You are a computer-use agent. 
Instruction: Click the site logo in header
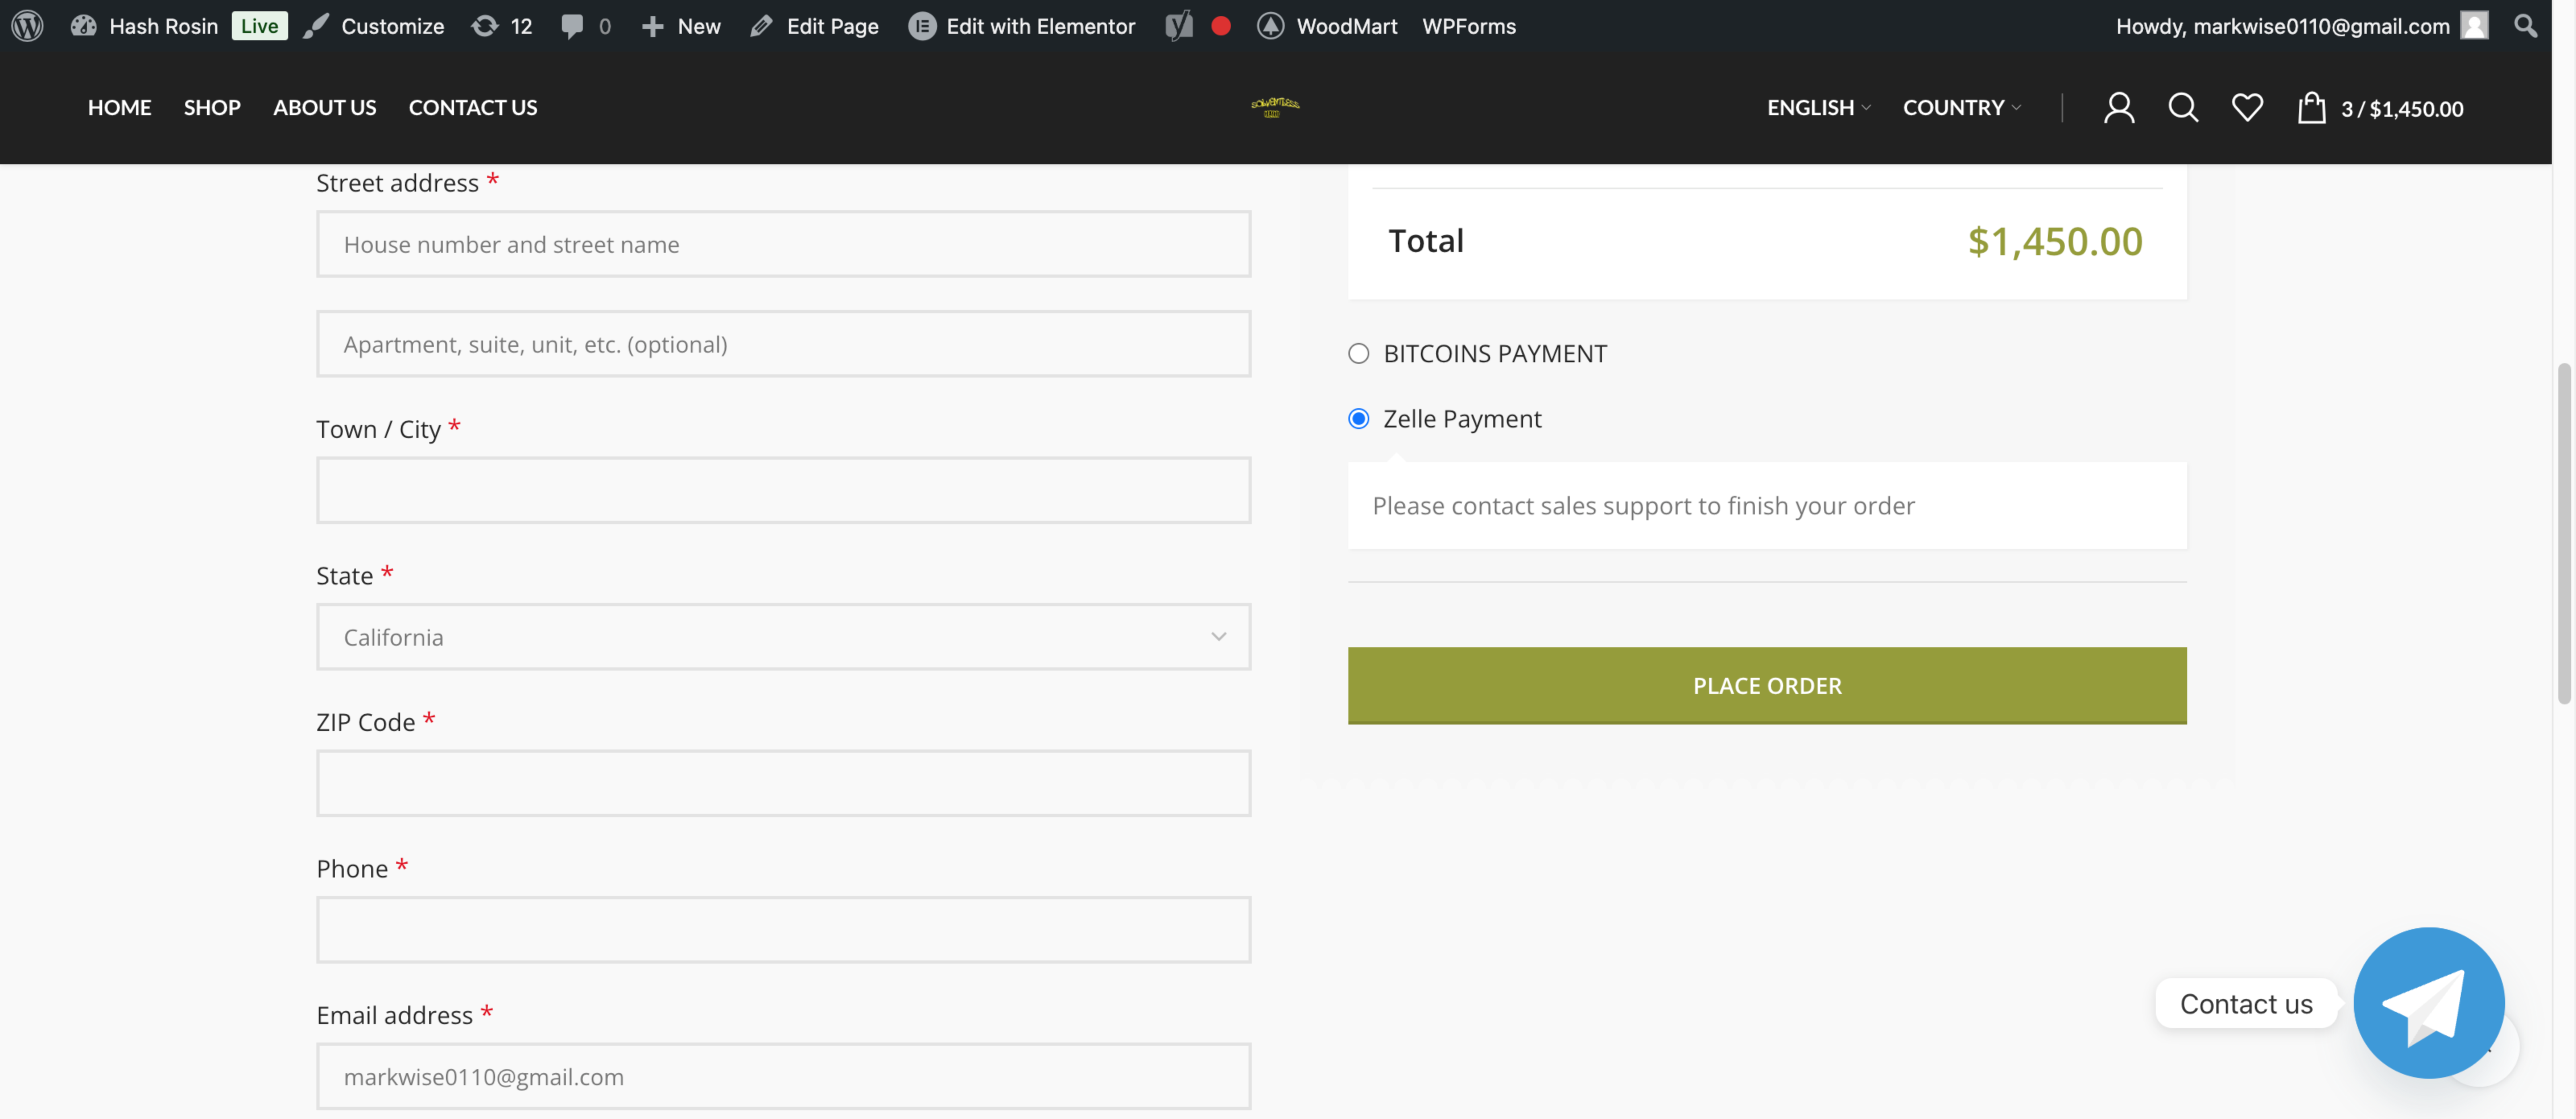(1275, 107)
